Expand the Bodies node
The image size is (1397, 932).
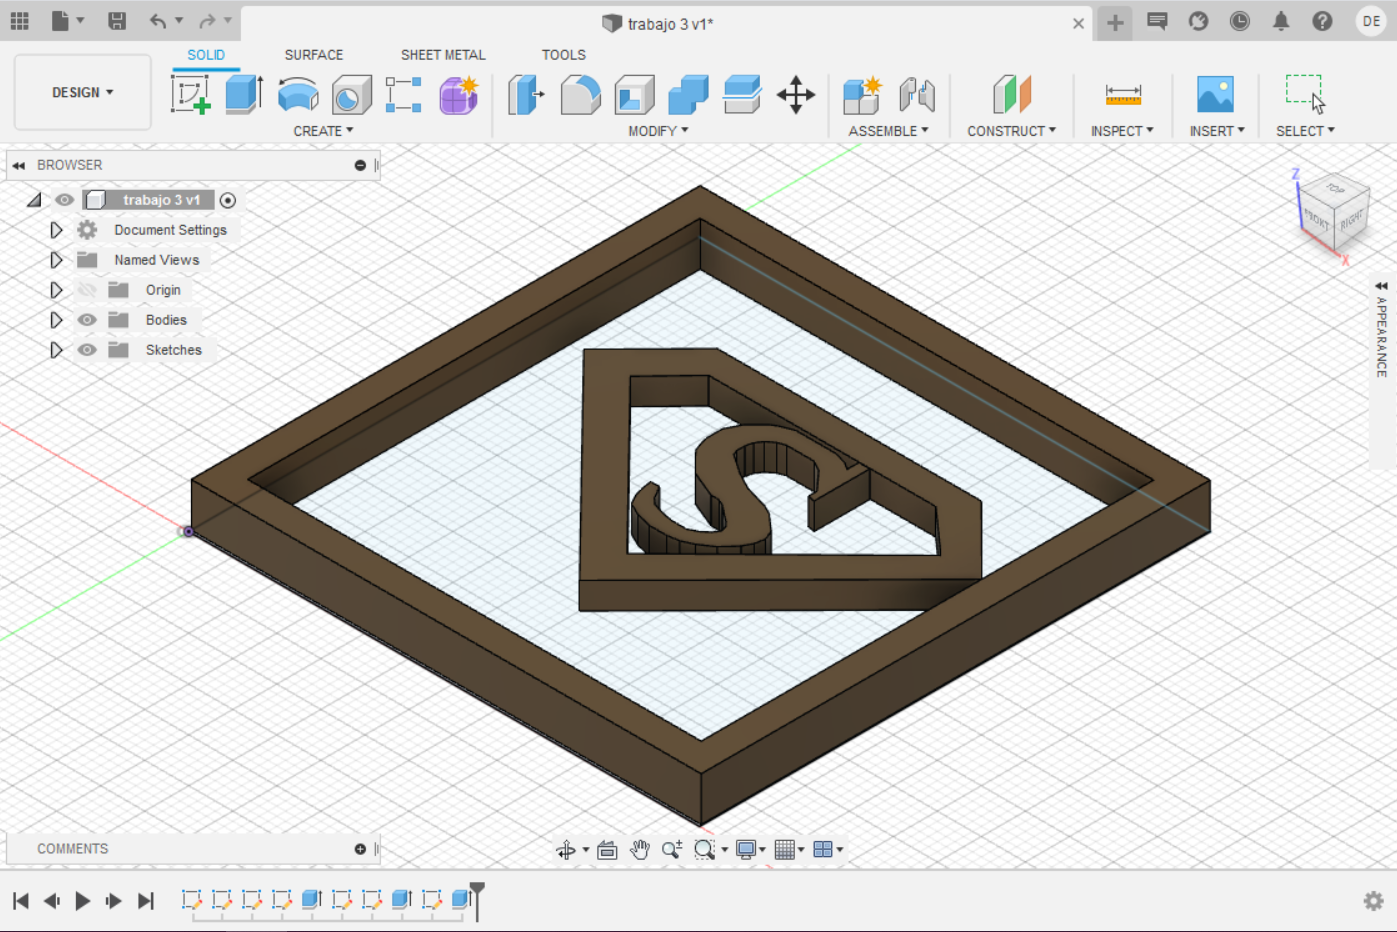coord(56,320)
